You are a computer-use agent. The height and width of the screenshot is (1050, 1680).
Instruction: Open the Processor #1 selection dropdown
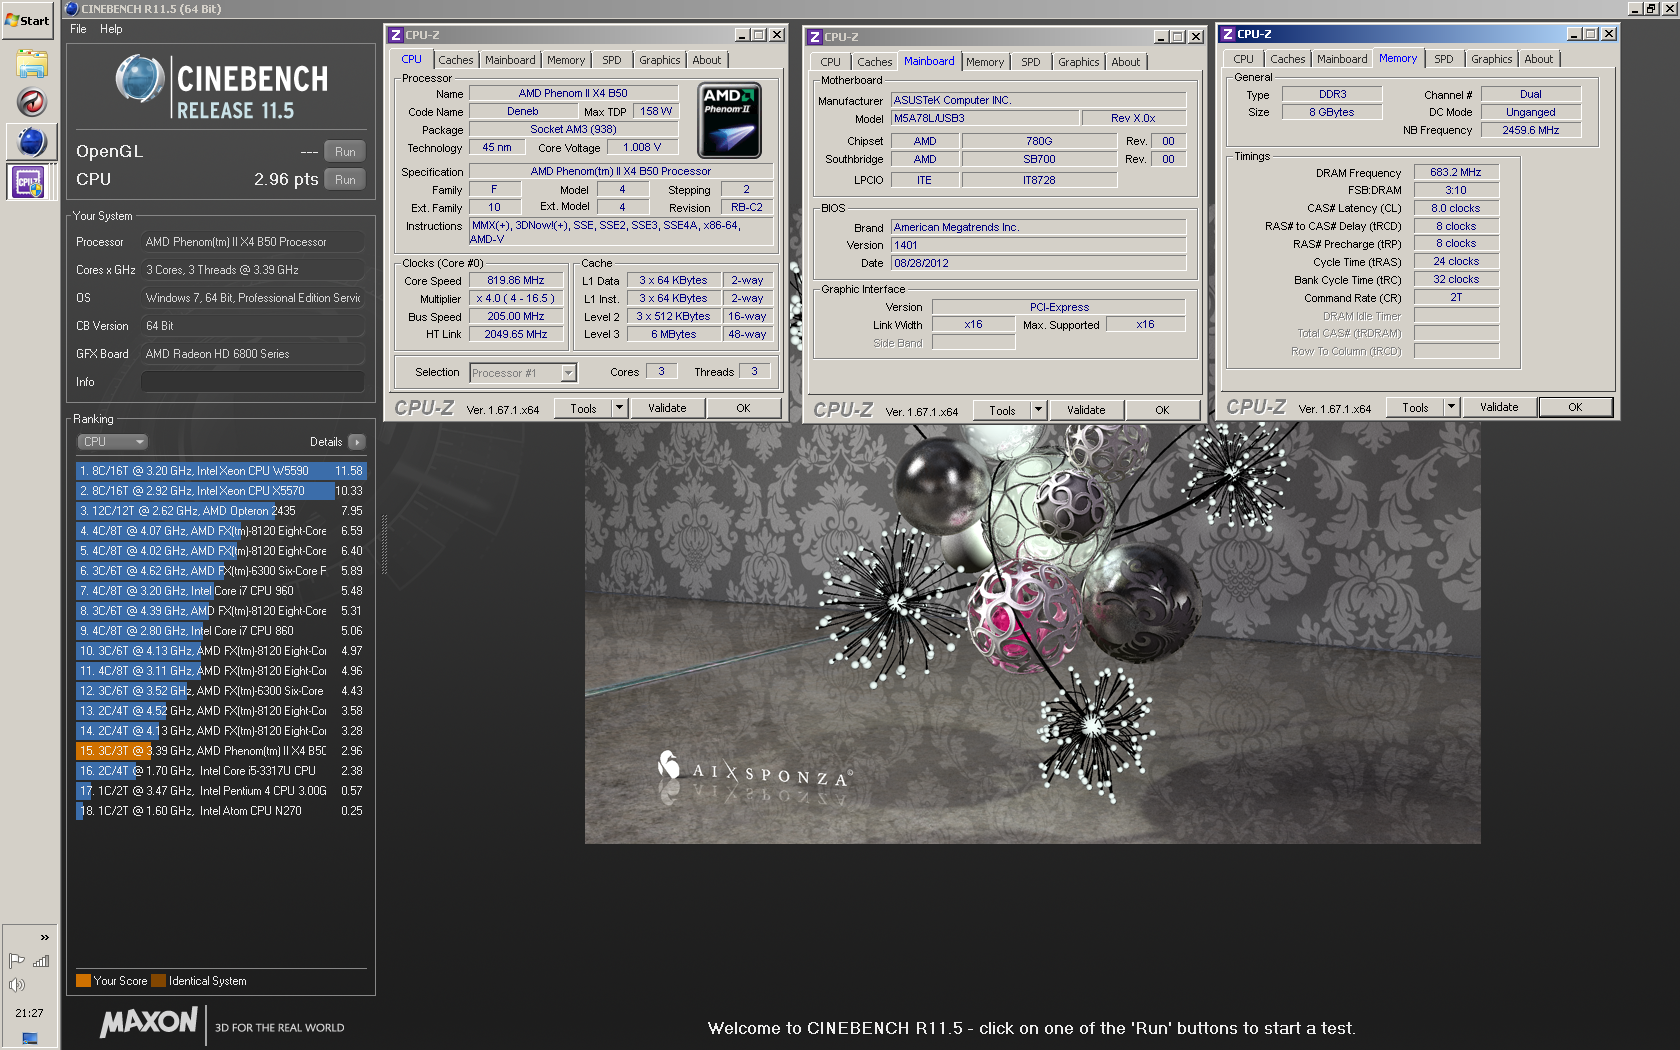pyautogui.click(x=523, y=373)
